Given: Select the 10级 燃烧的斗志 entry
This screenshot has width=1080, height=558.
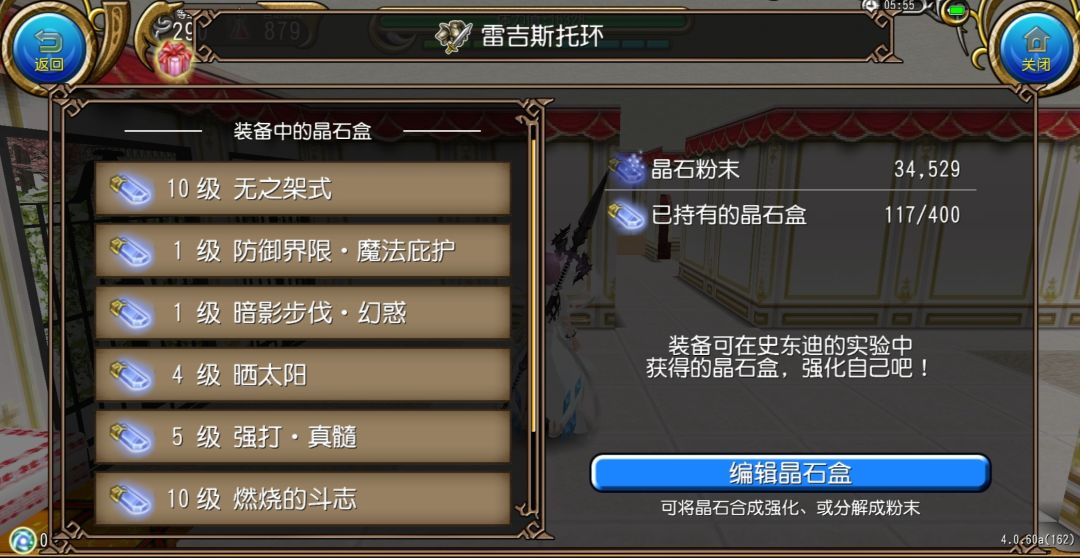Looking at the screenshot, I should pos(303,499).
